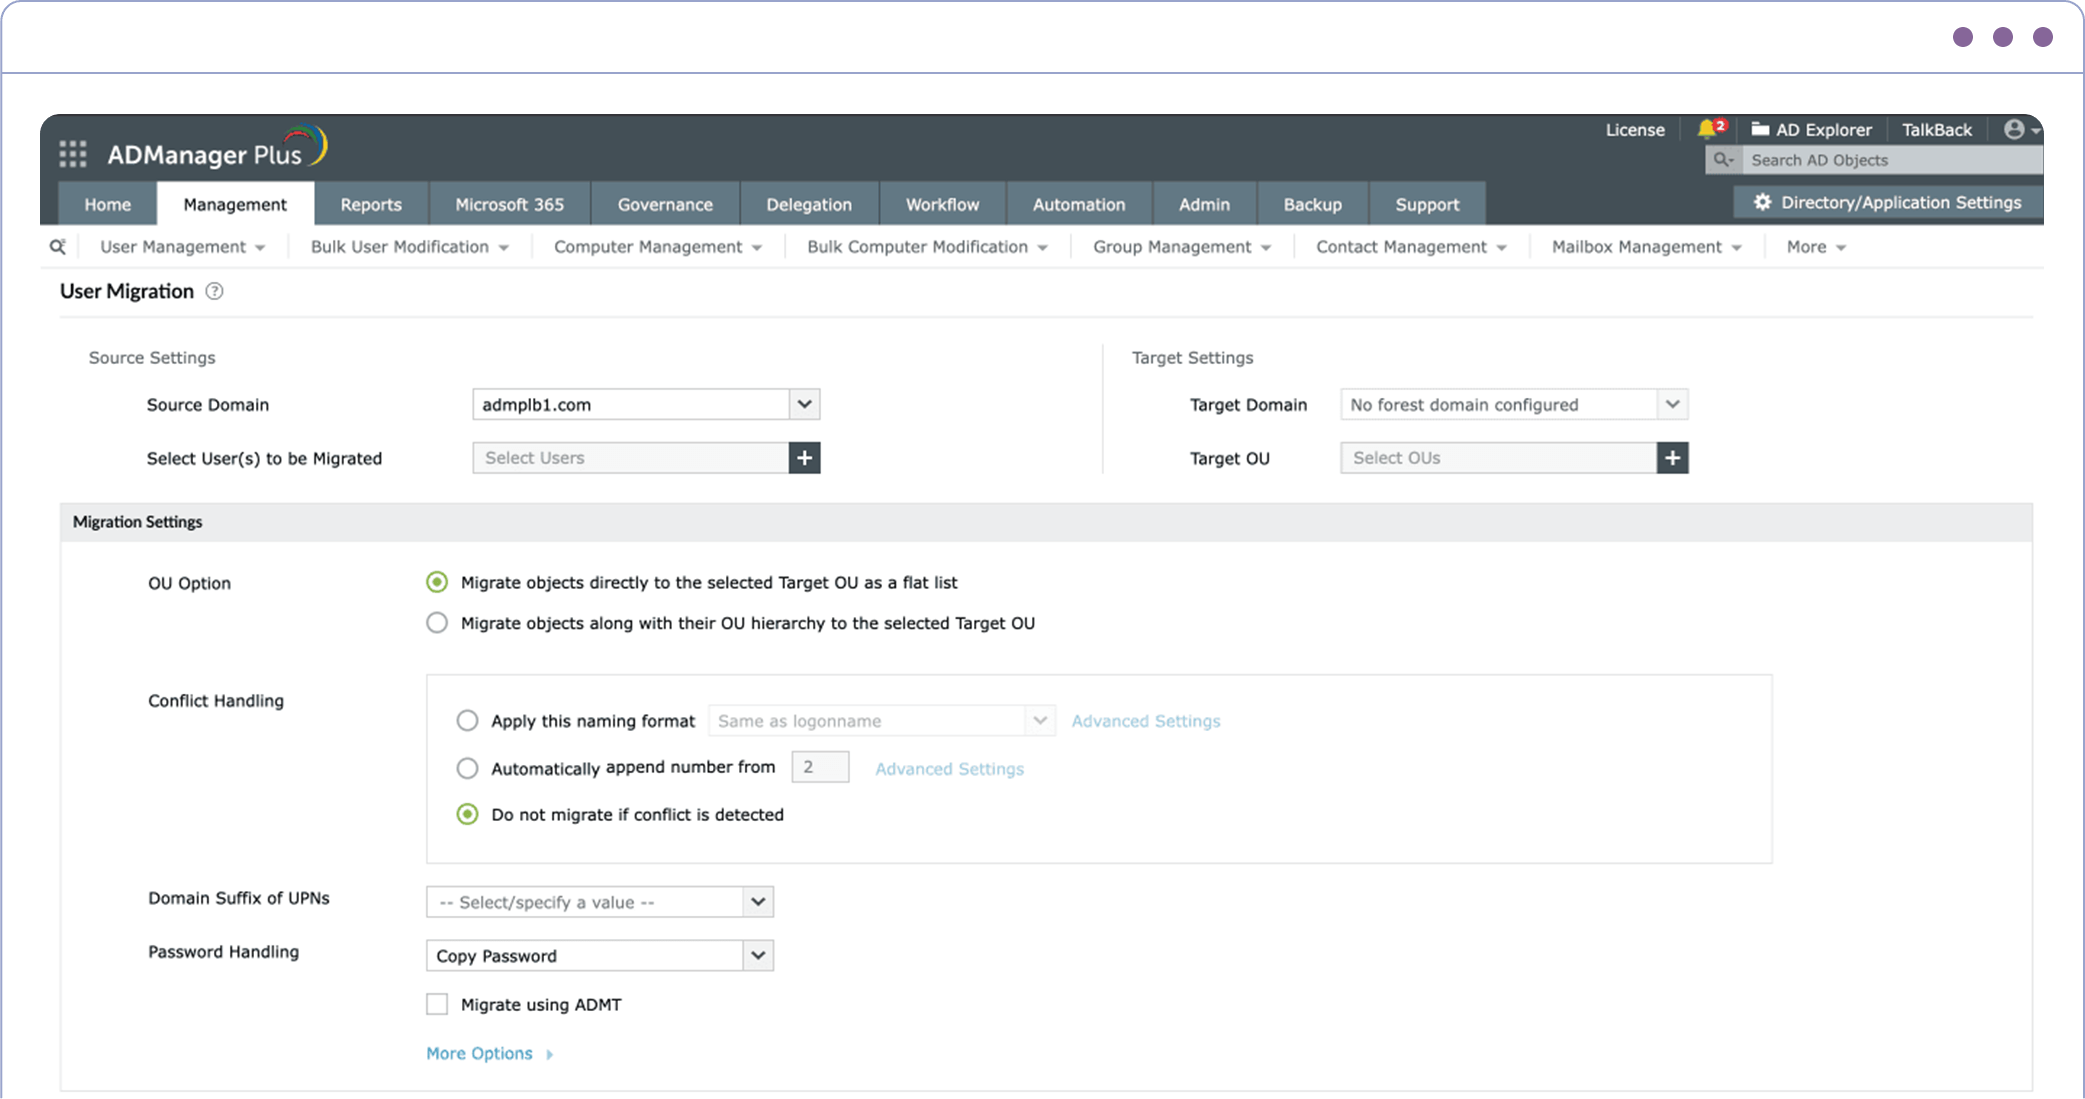Viewport: 2085px width, 1099px height.
Task: Click the License link
Action: tap(1634, 130)
